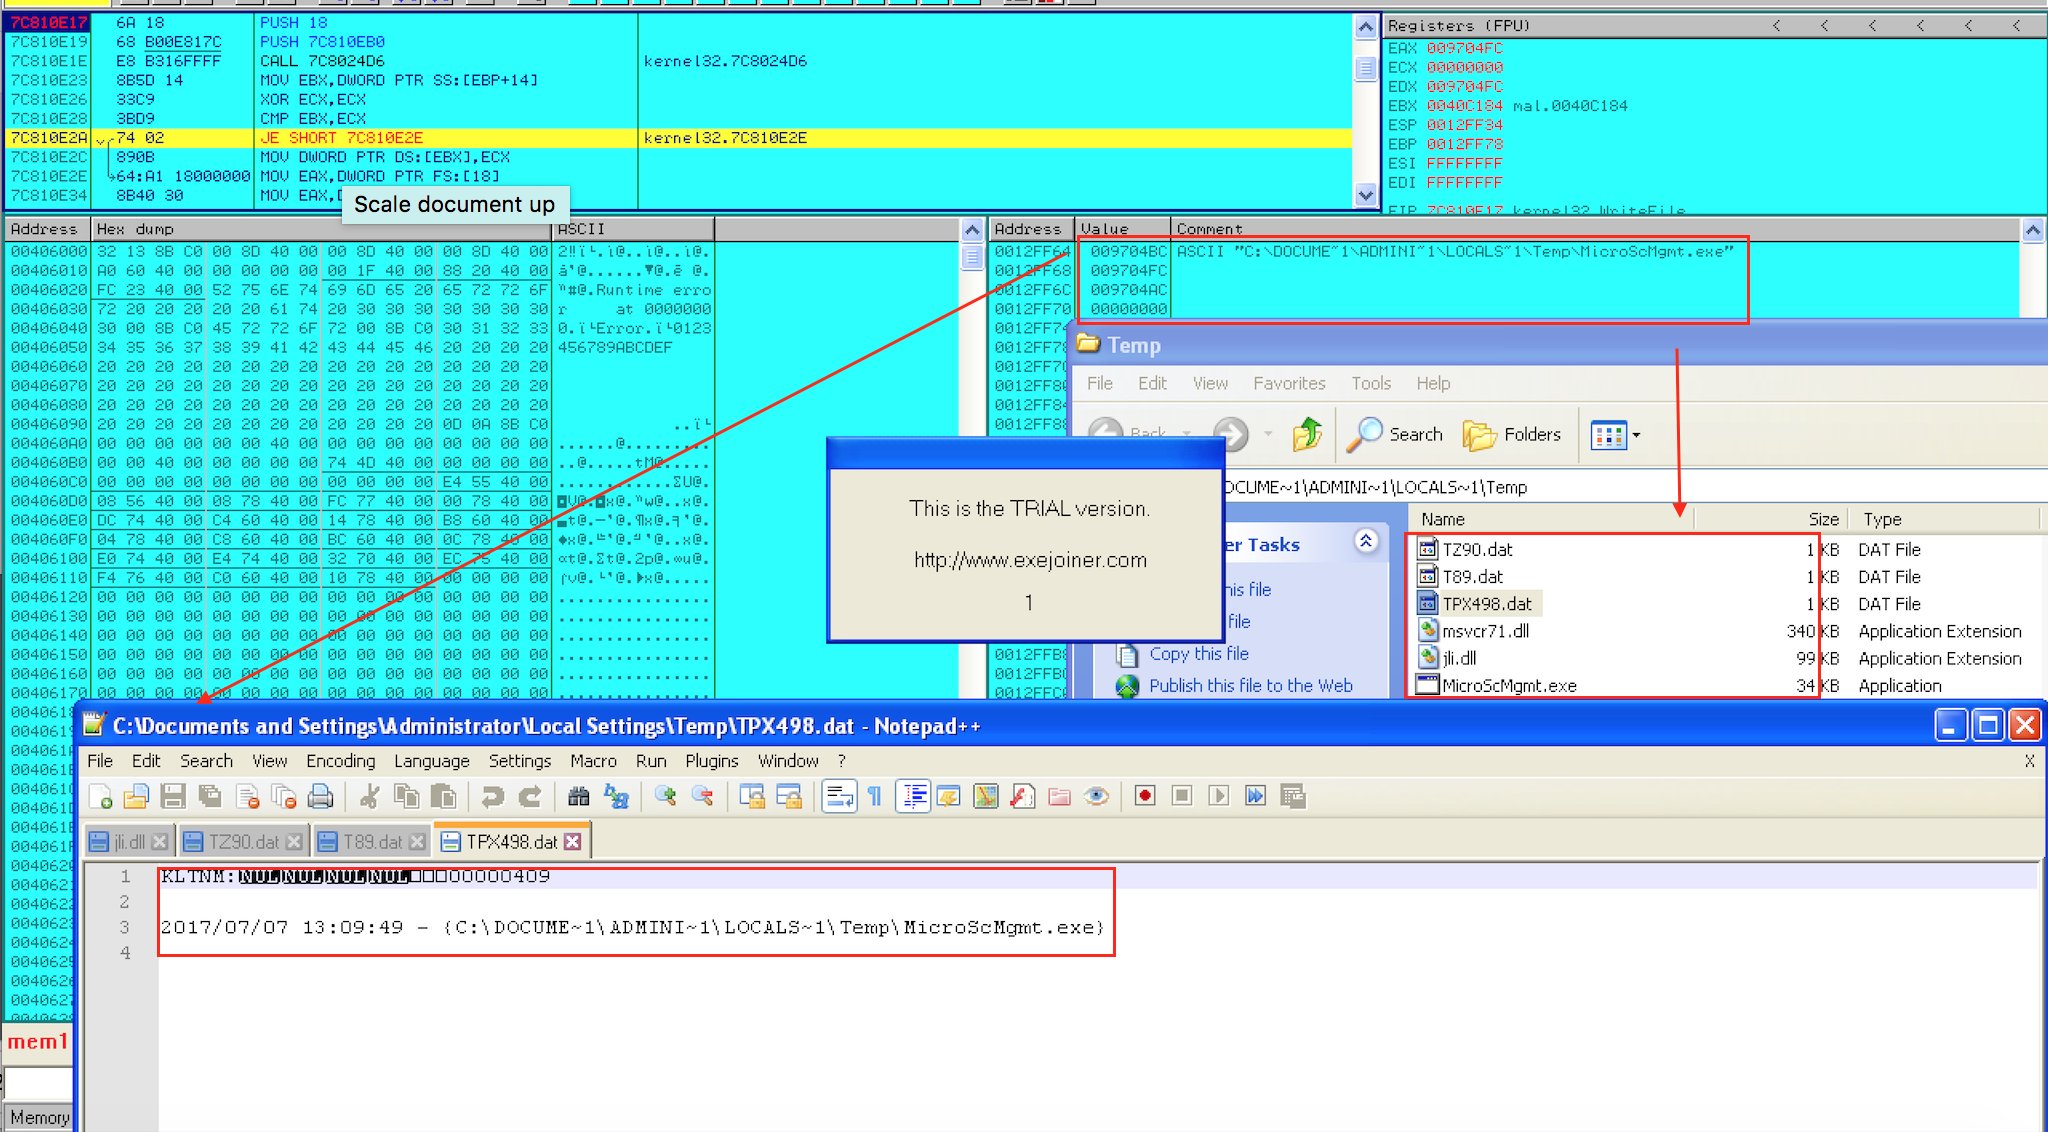Click the Cut scissors icon

(x=369, y=796)
